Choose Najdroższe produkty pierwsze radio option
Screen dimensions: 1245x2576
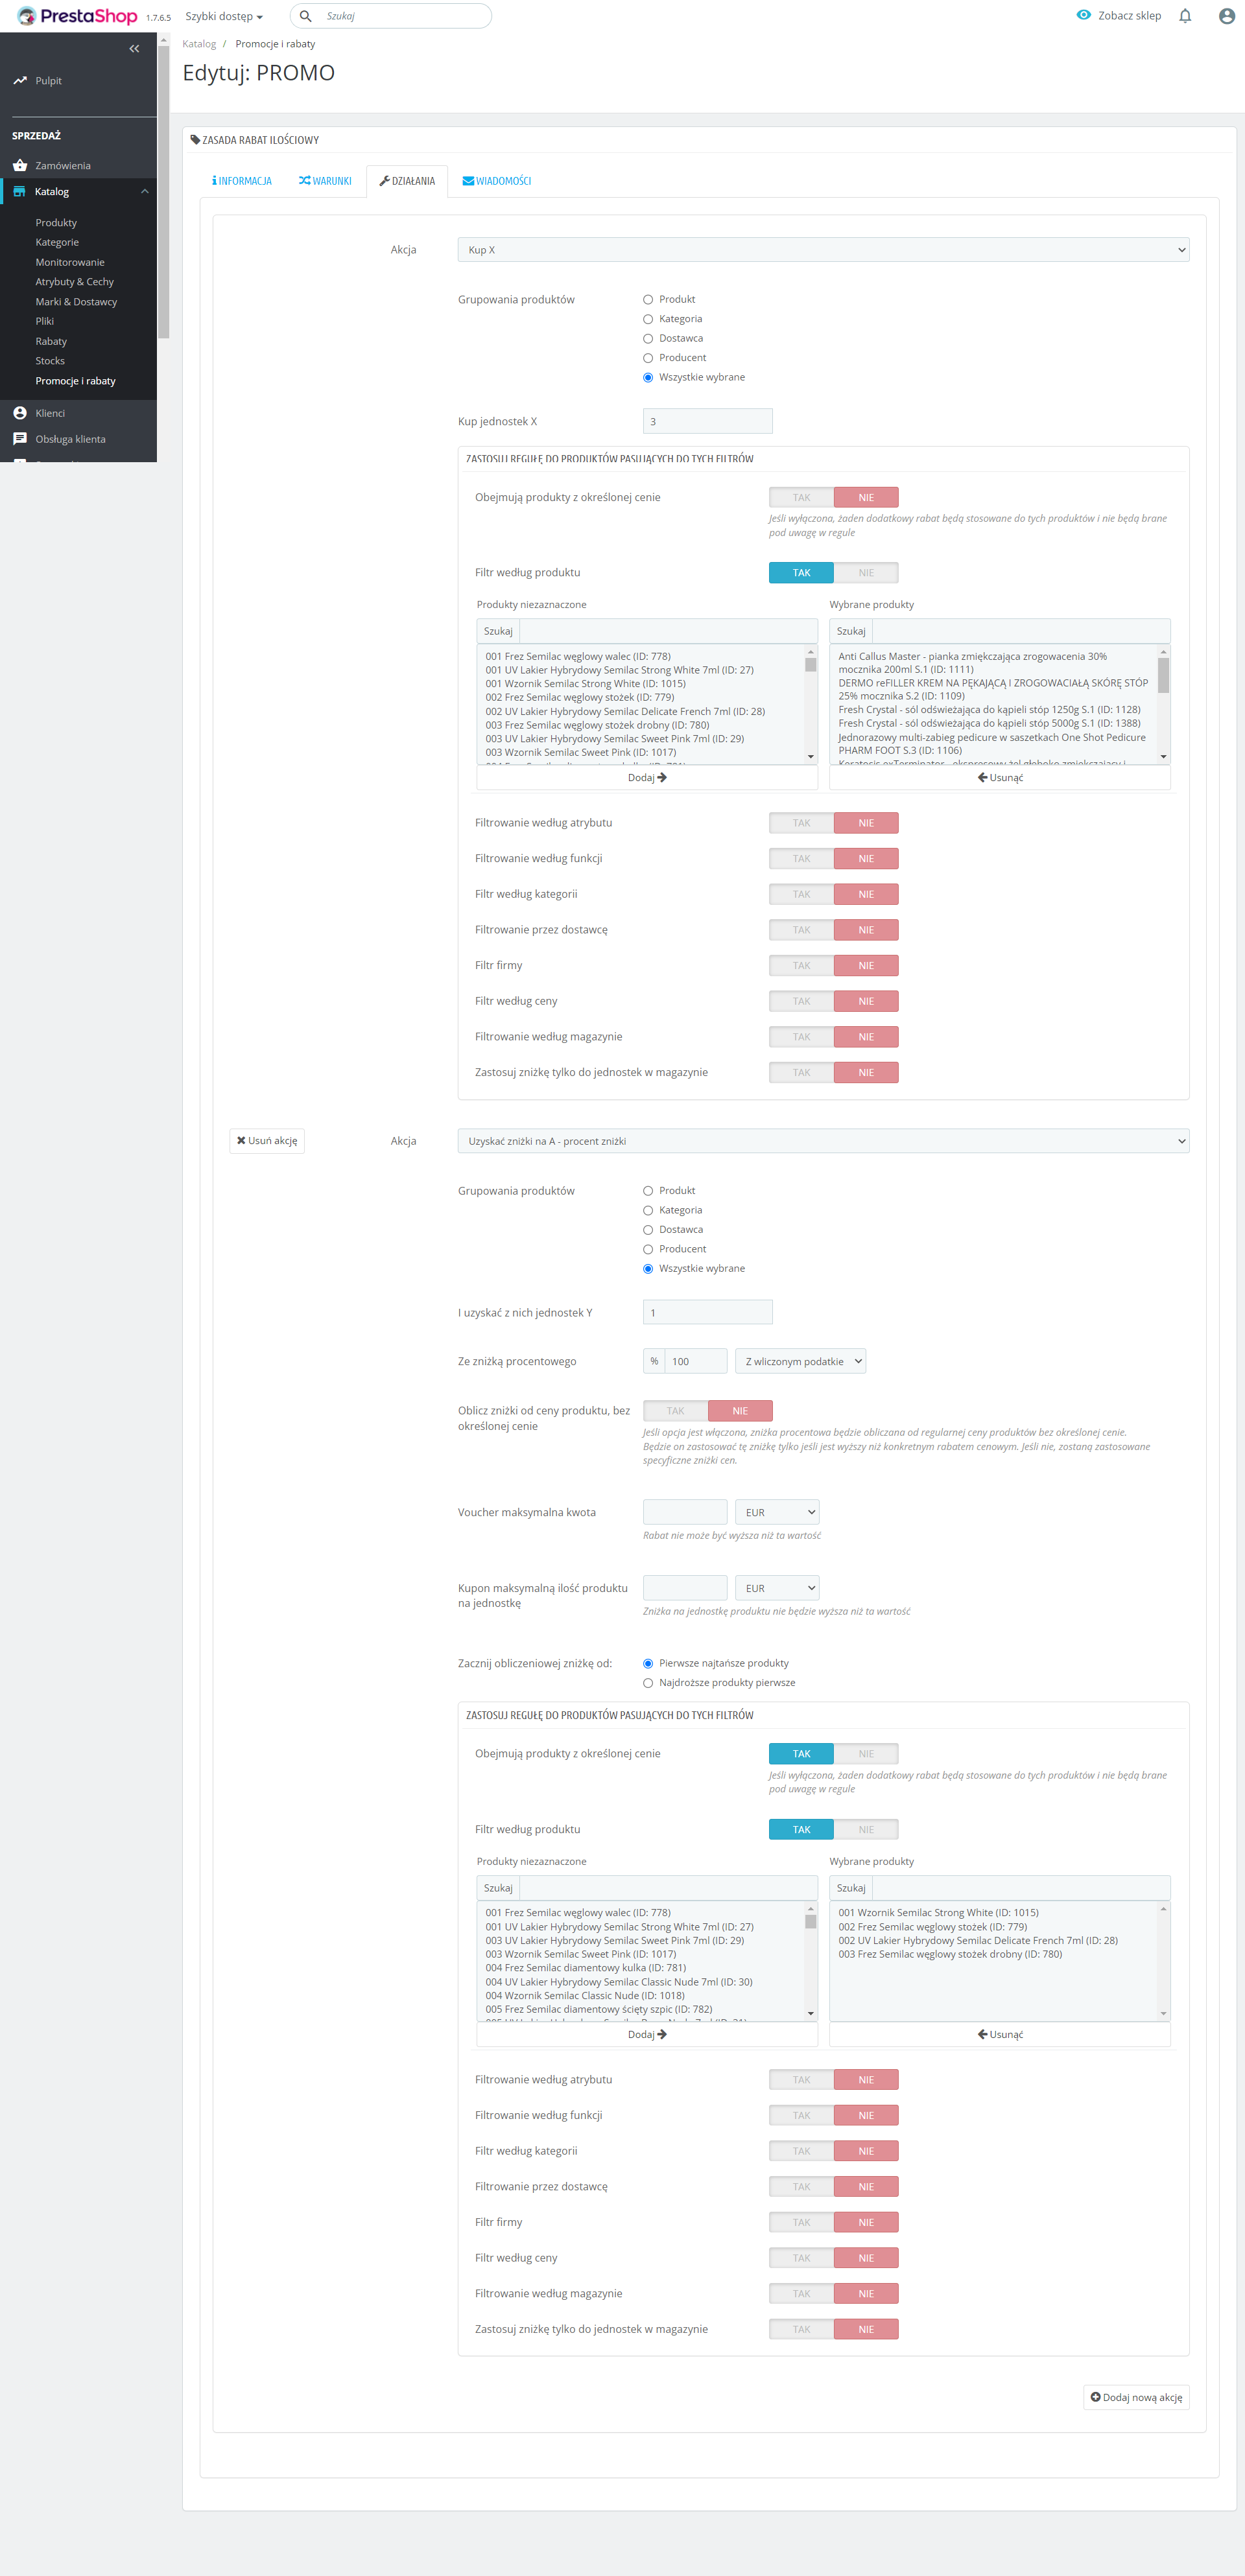[x=648, y=1683]
